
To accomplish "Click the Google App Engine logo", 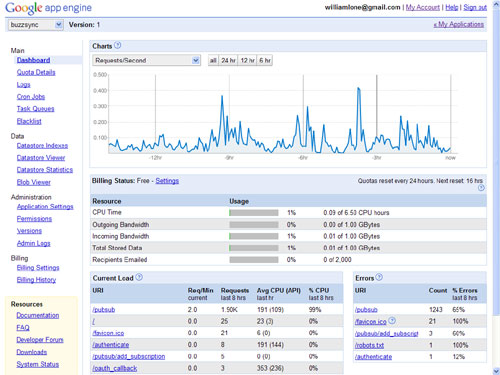I will click(x=48, y=8).
